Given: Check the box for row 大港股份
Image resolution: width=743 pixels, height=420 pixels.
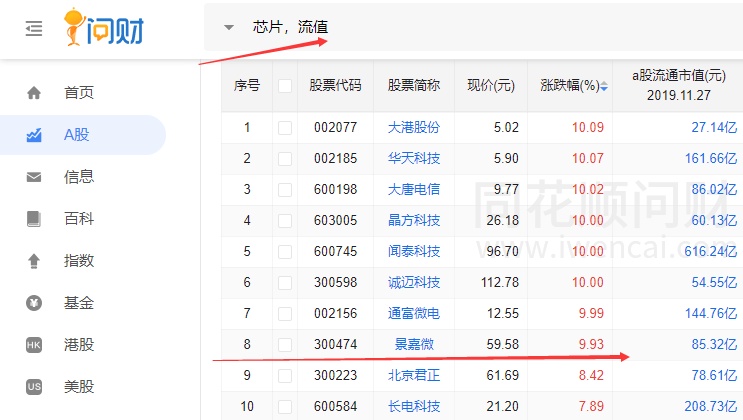Looking at the screenshot, I should click(285, 128).
